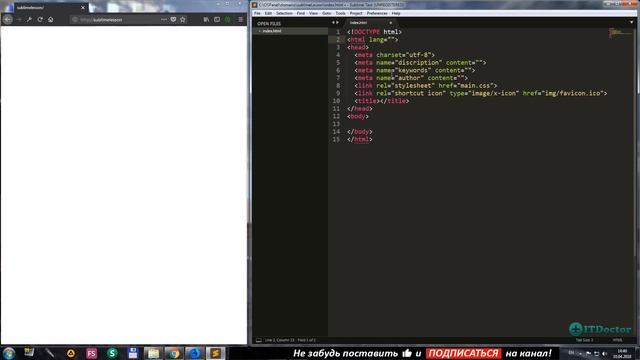Change Tab Size in the status bar
Viewport: 640px width, 360px height.
coord(584,340)
